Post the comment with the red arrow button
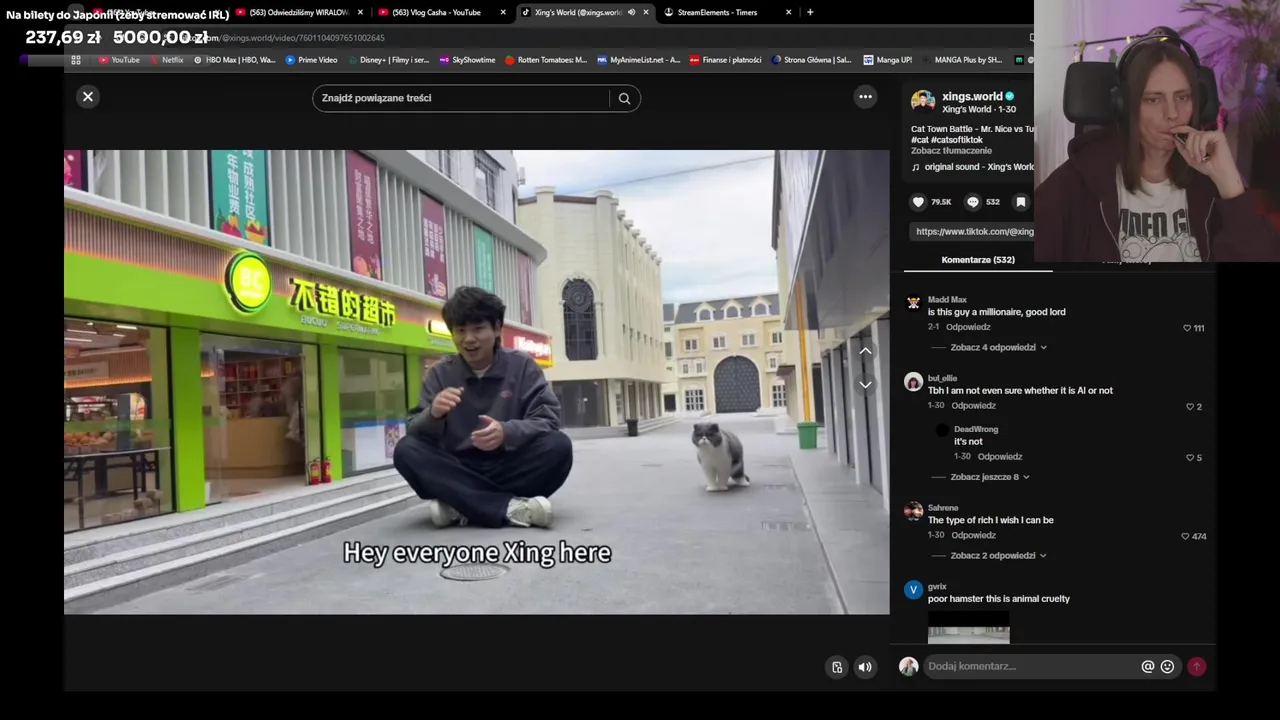The image size is (1280, 720). 1196,666
